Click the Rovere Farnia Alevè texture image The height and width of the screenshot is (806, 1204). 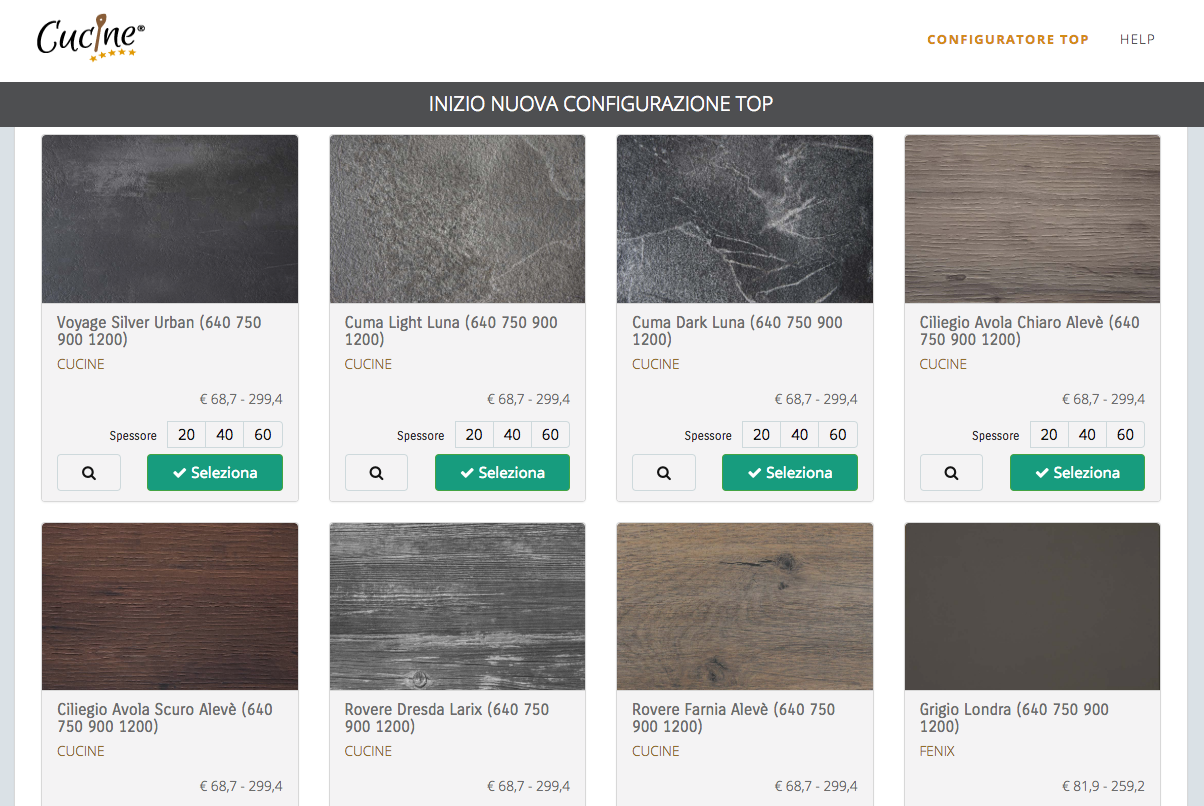[x=745, y=606]
